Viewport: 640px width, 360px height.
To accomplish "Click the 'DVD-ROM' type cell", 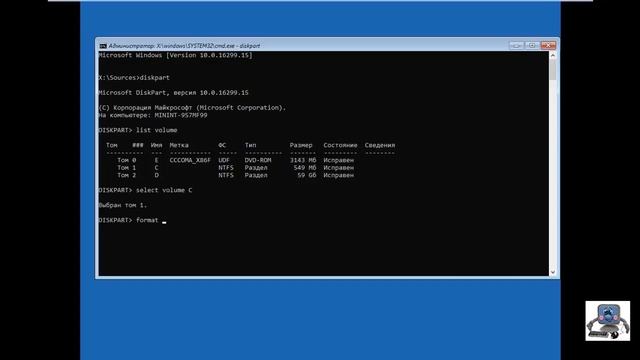I will tap(258, 160).
